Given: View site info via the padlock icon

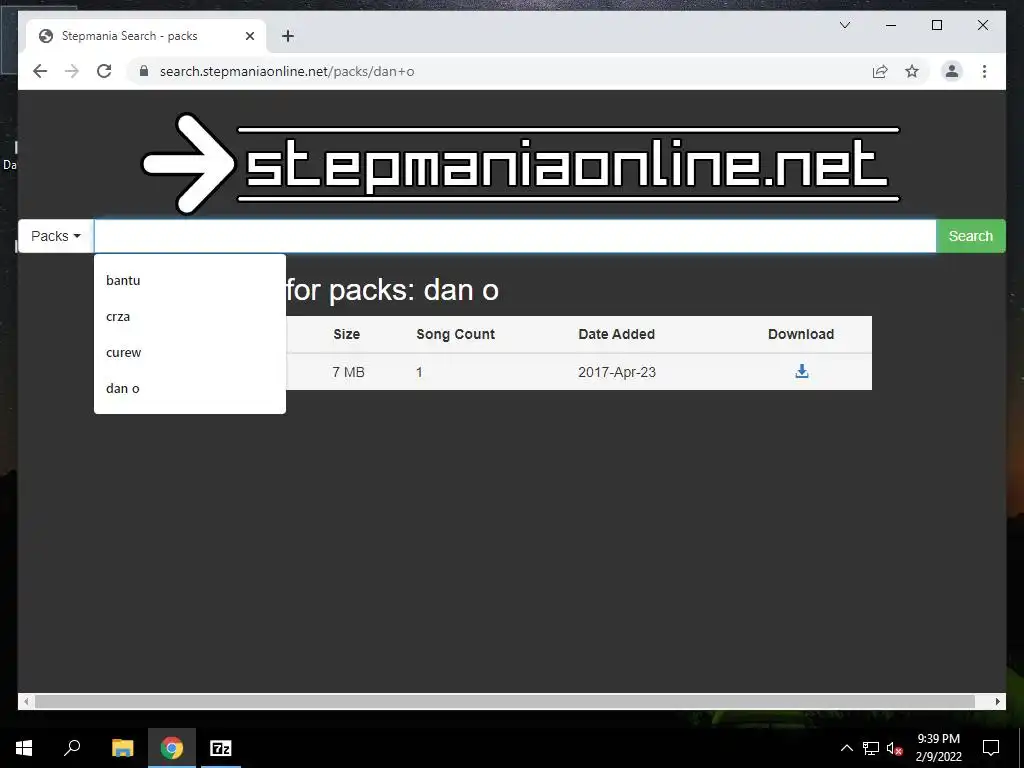Looking at the screenshot, I should point(144,71).
